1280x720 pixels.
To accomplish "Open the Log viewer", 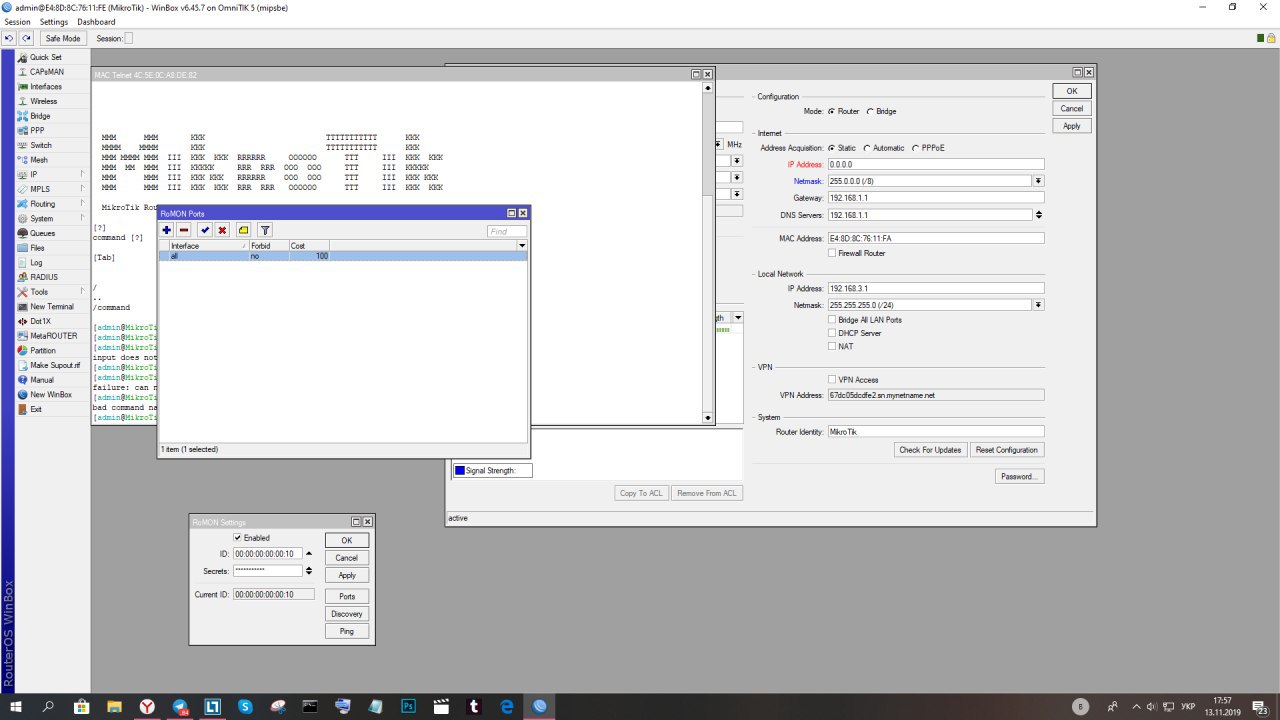I will [x=36, y=262].
